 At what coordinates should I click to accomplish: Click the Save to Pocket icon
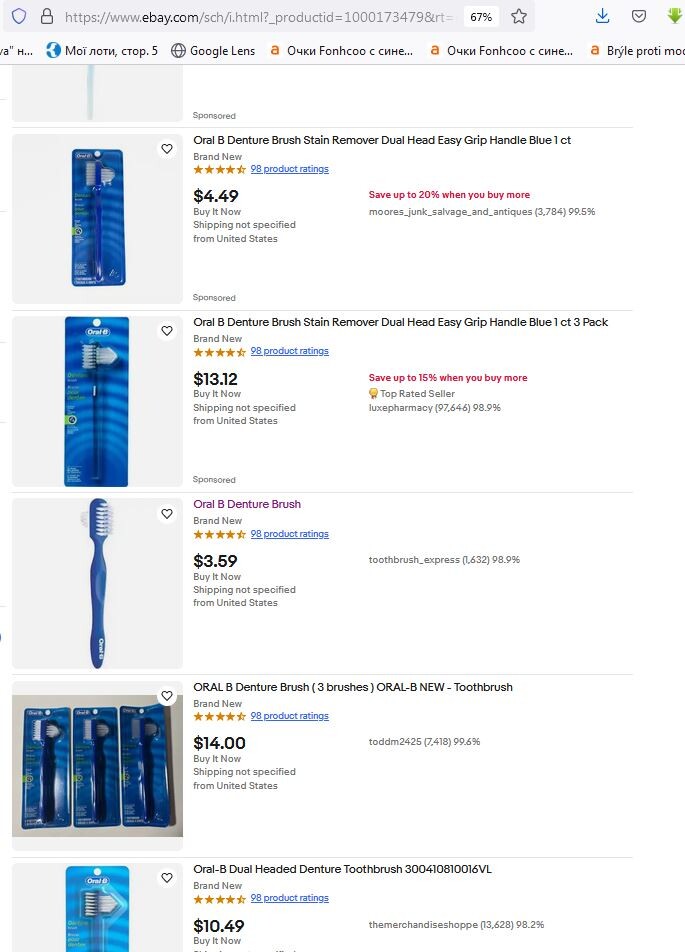(639, 17)
